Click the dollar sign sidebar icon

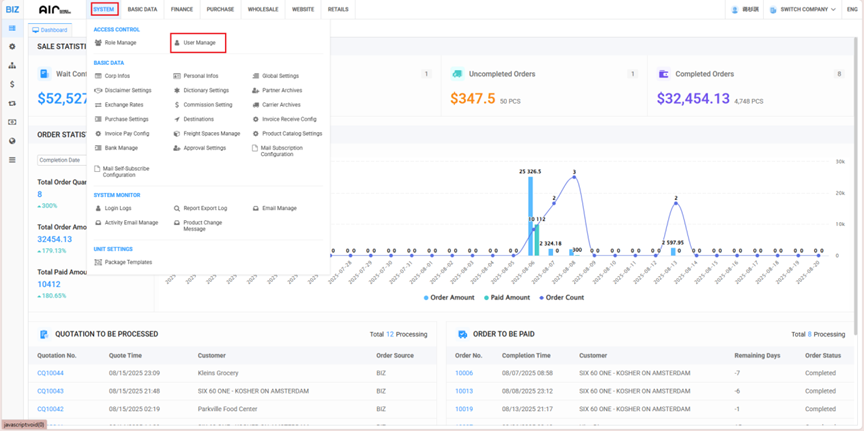point(12,85)
